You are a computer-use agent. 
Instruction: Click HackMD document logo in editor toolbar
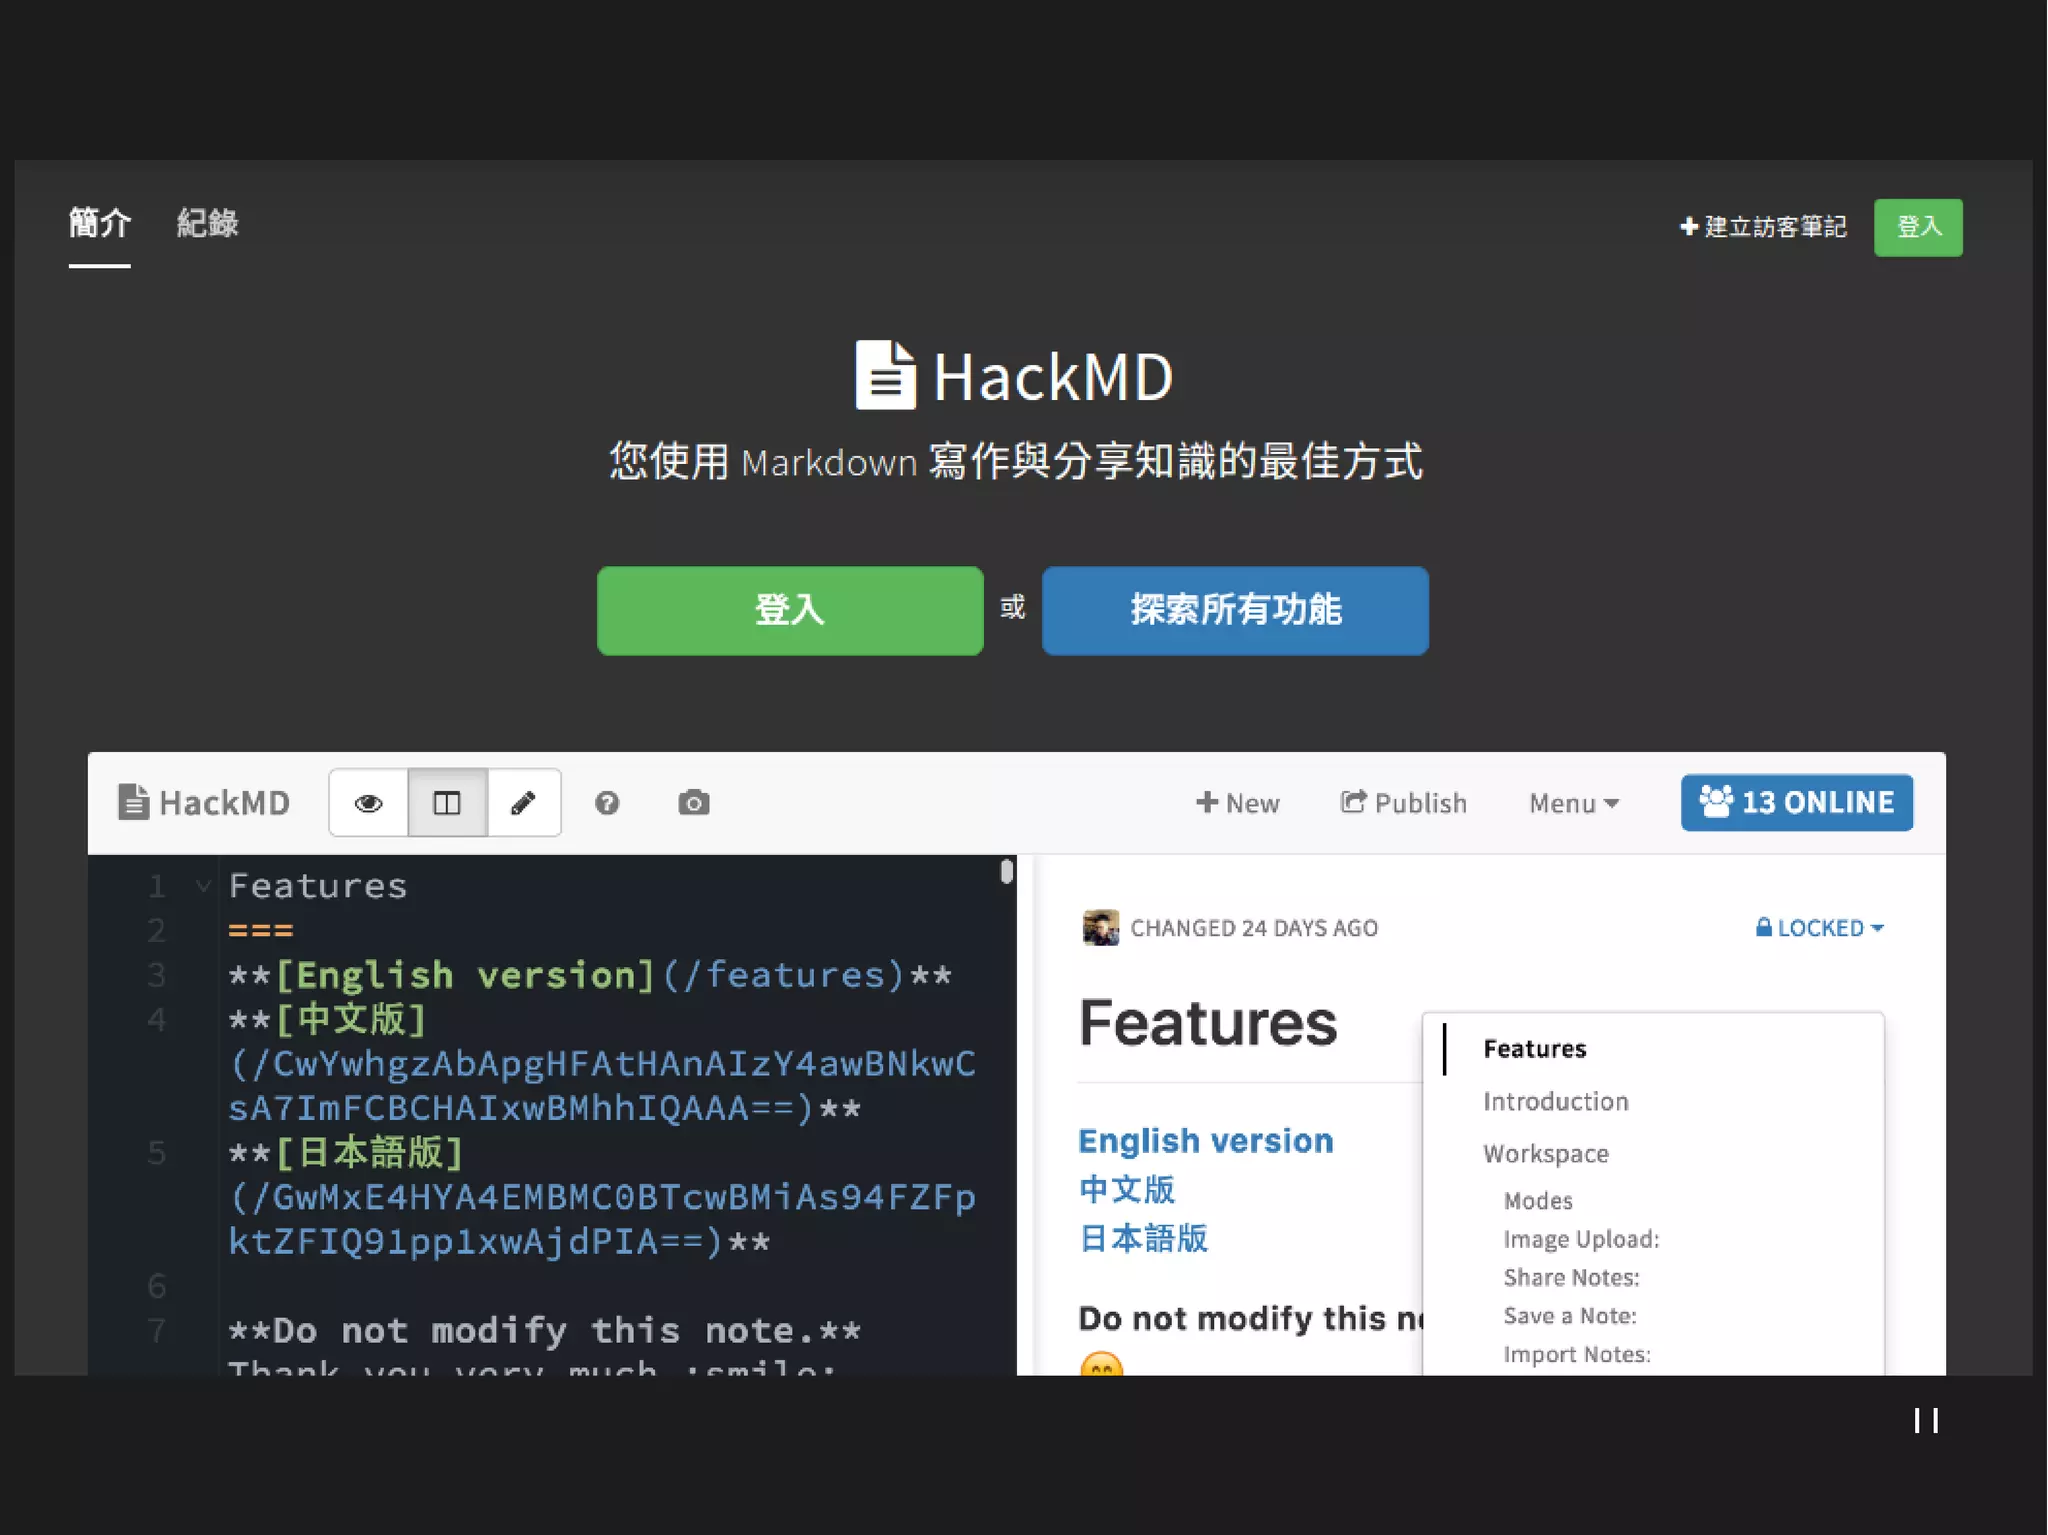(x=204, y=803)
